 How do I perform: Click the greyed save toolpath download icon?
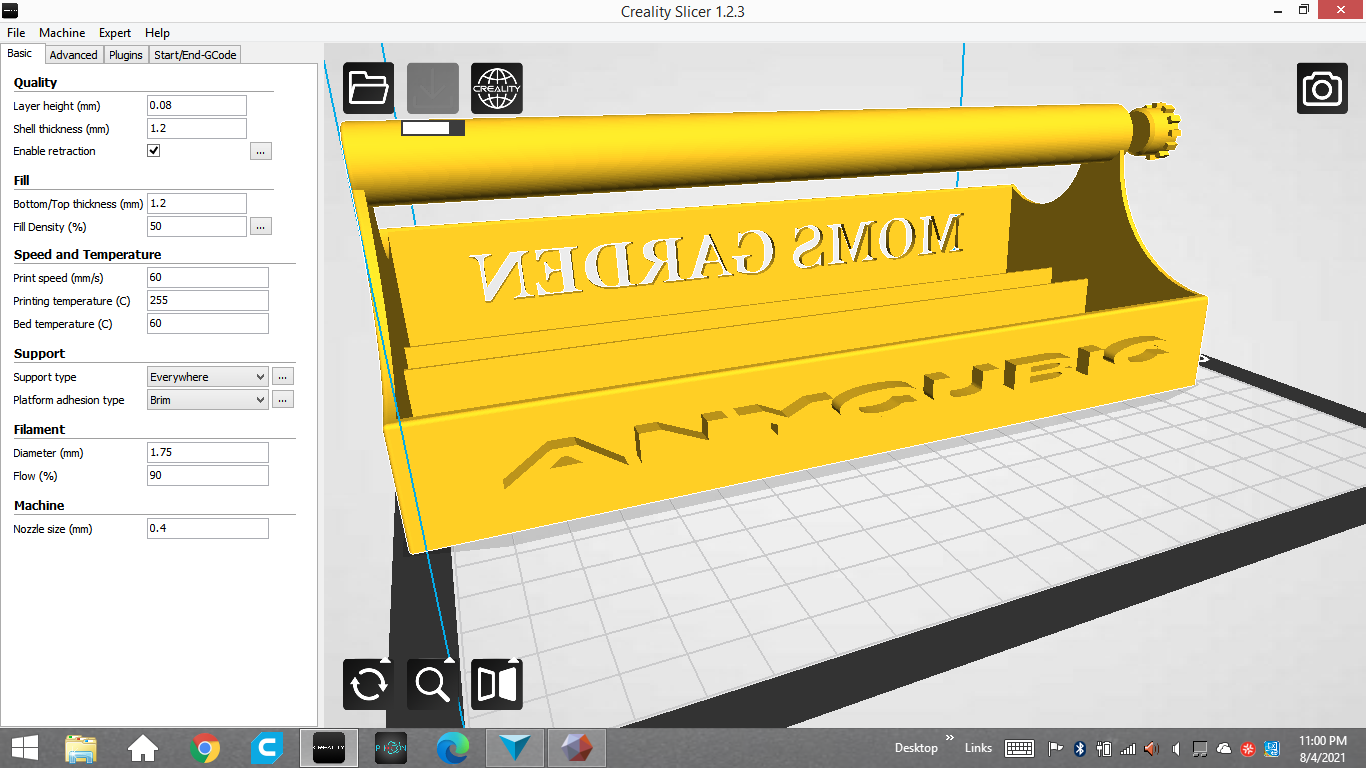click(x=433, y=88)
